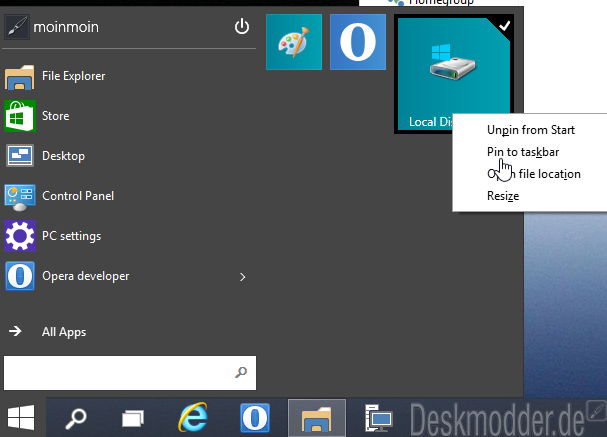Select the Local Disk tile
Screen dimensions: 607x437
tap(454, 74)
